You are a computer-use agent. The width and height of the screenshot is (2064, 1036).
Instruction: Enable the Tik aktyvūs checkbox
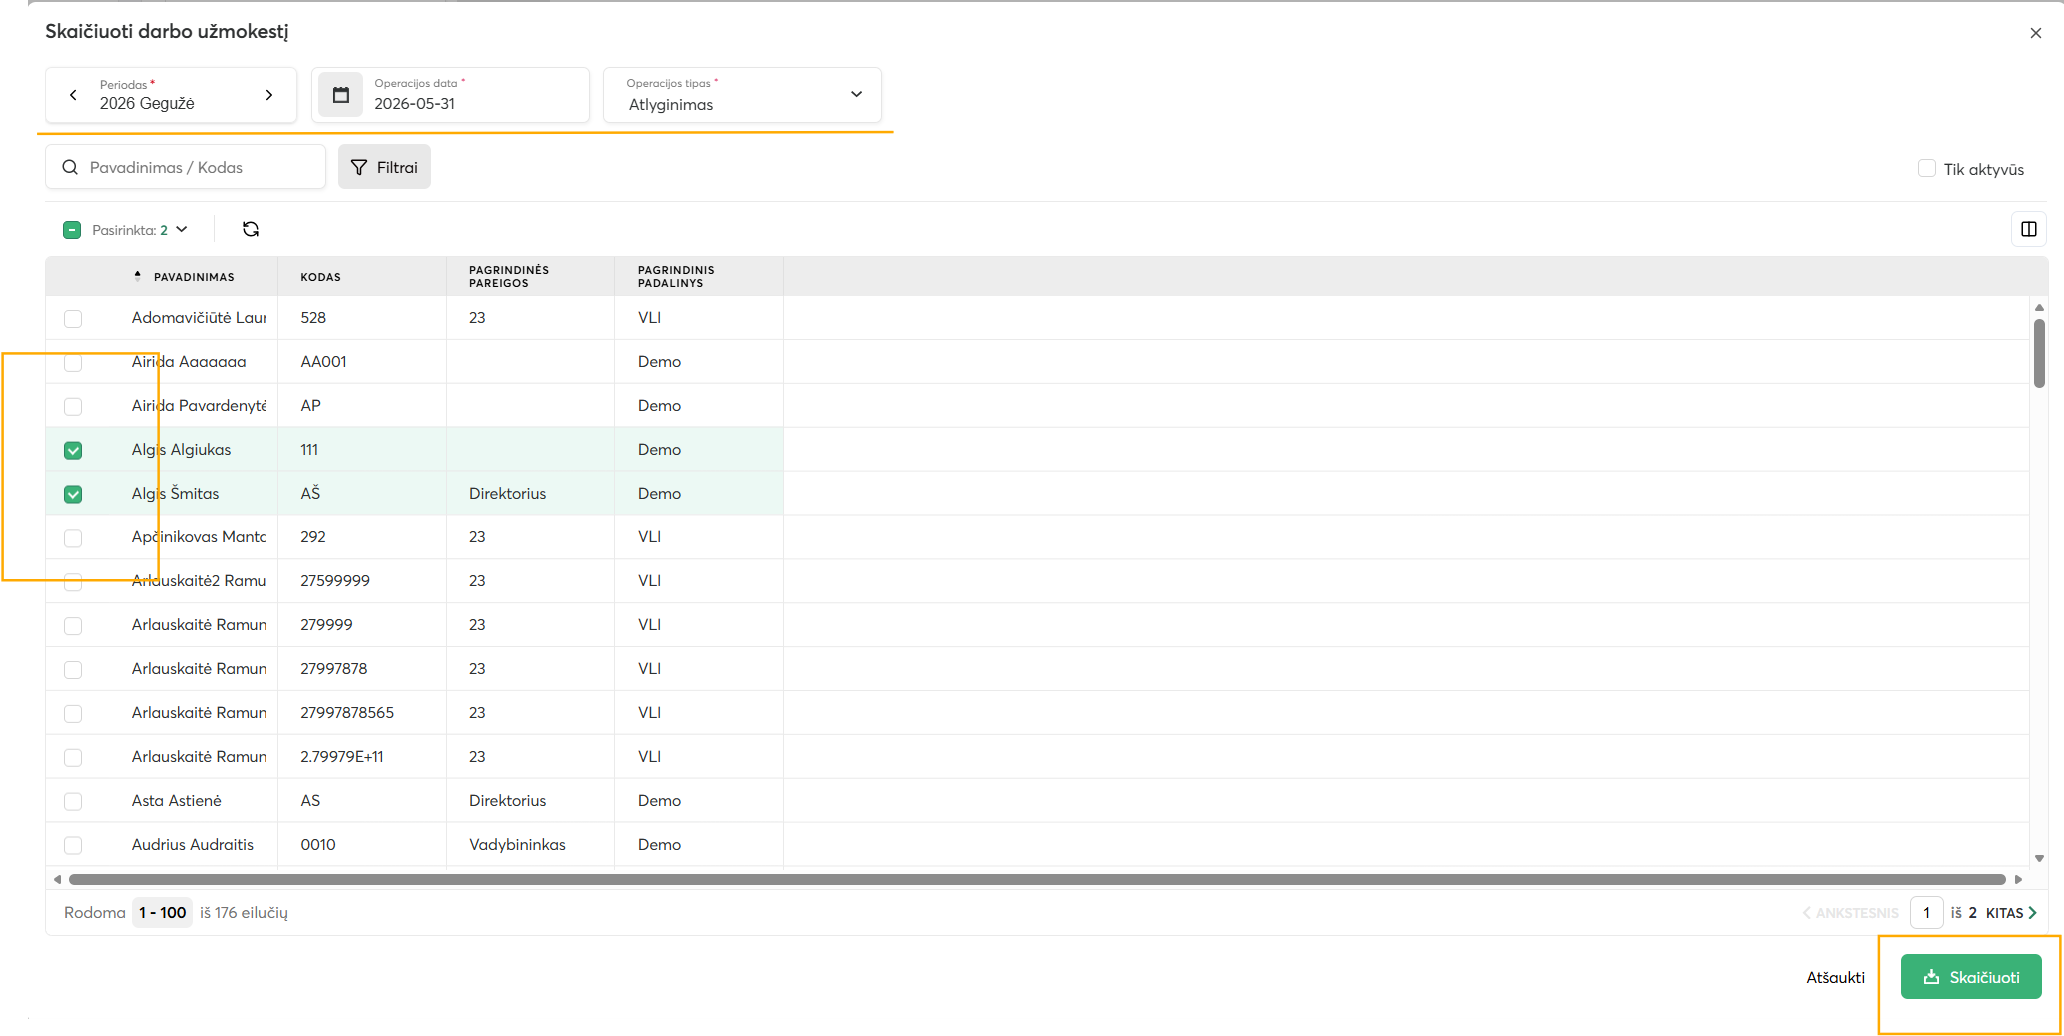coord(1927,168)
